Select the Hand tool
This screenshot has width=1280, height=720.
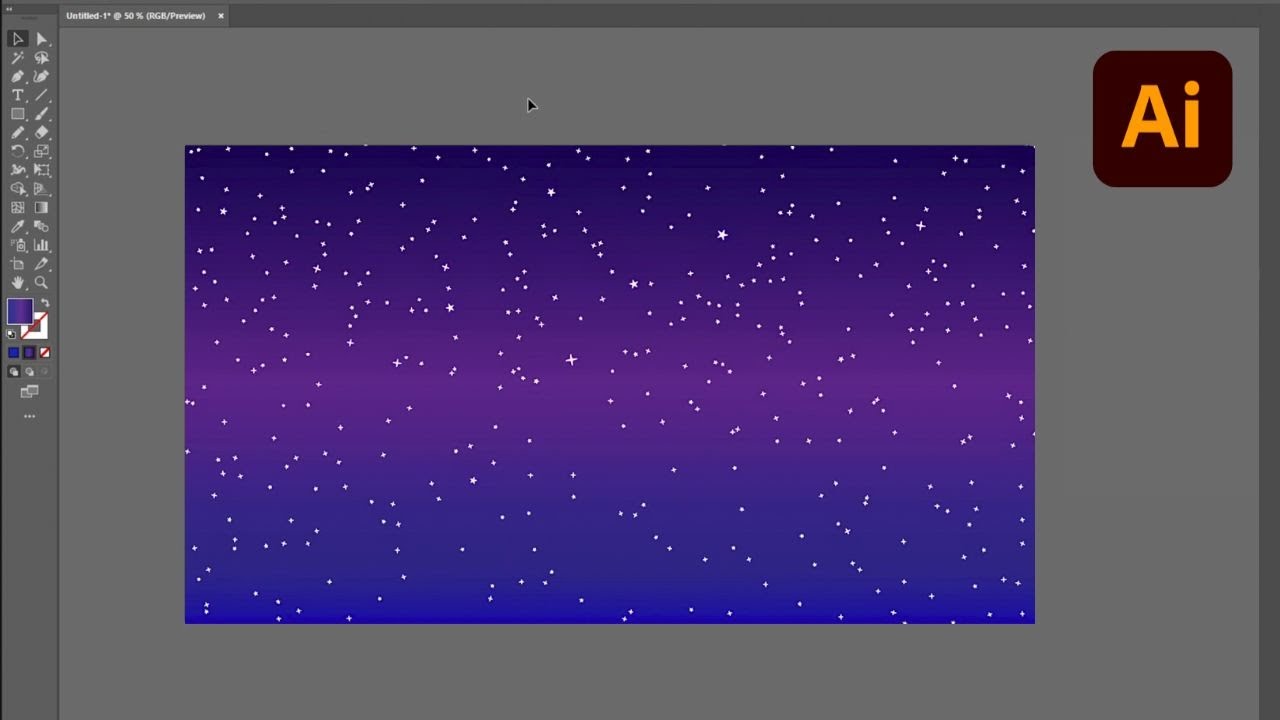(x=18, y=282)
